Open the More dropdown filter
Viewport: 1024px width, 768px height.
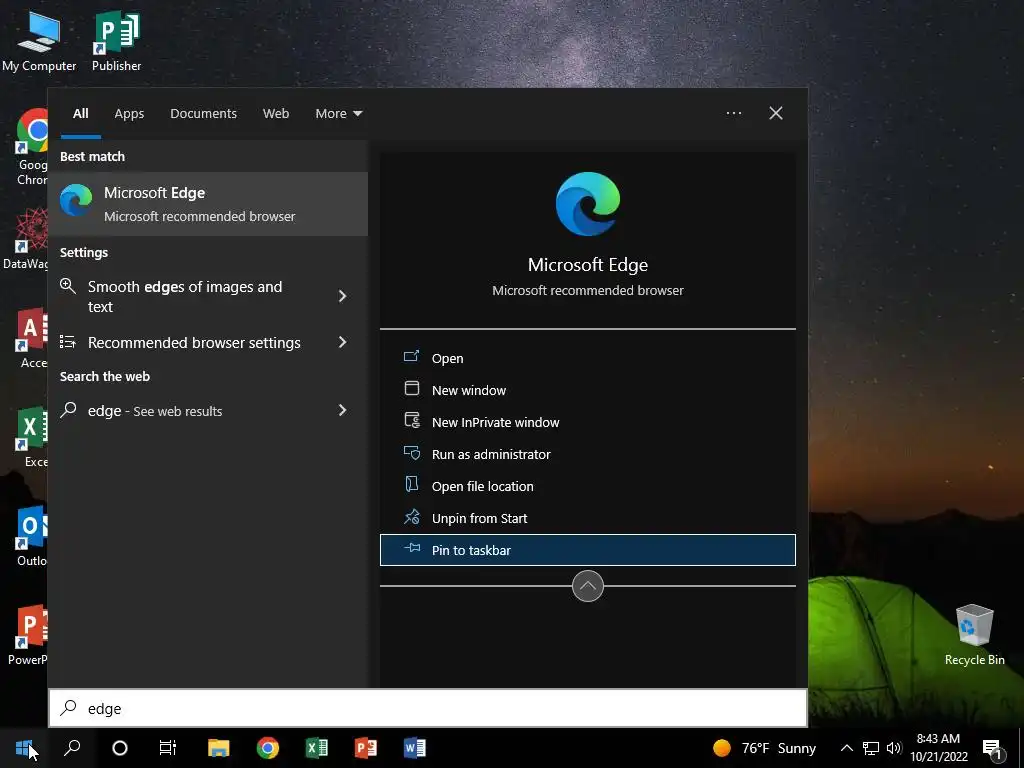pyautogui.click(x=338, y=114)
